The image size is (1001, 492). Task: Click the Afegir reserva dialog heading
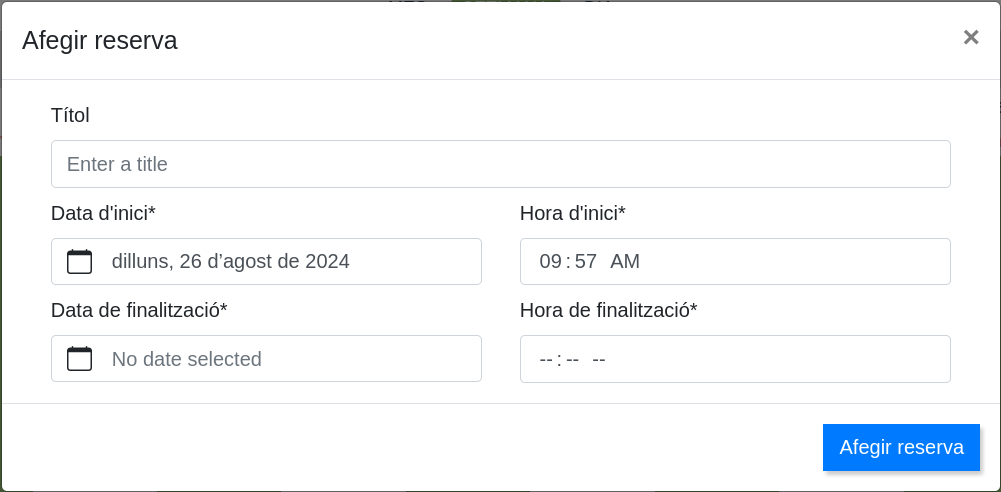pos(100,40)
